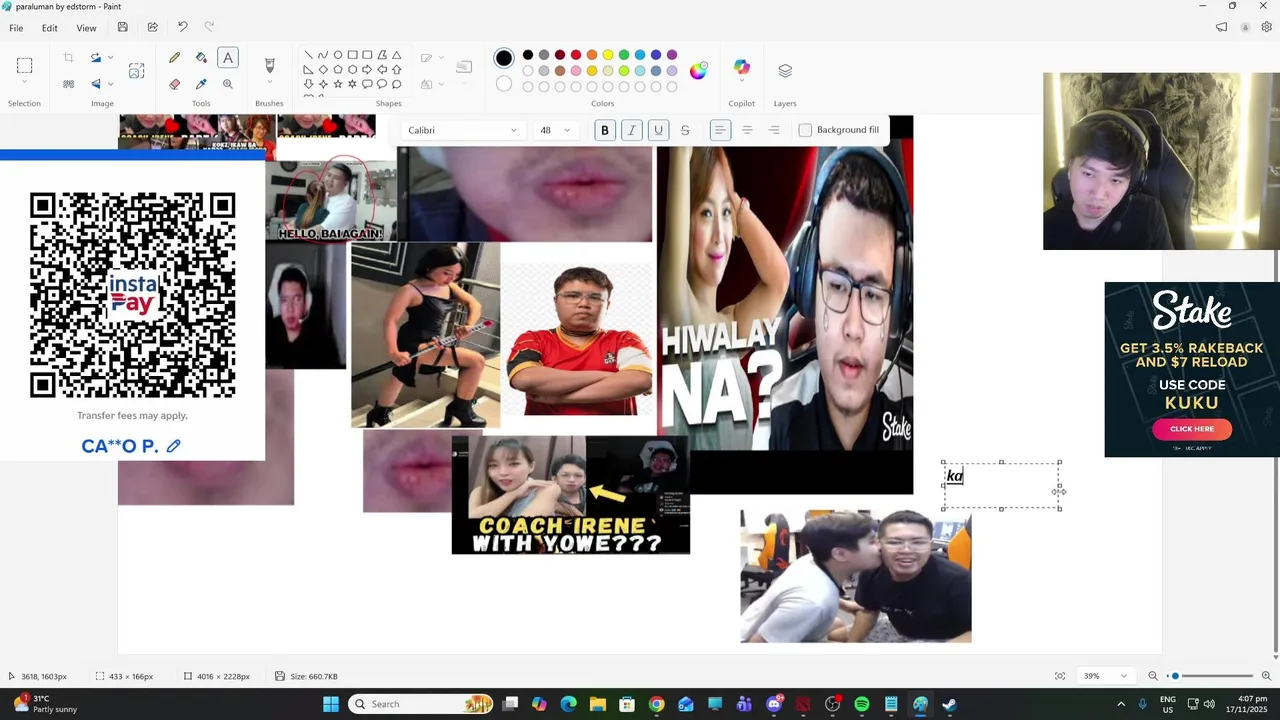This screenshot has height=720, width=1280.
Task: Toggle Bold text formatting
Action: click(604, 130)
